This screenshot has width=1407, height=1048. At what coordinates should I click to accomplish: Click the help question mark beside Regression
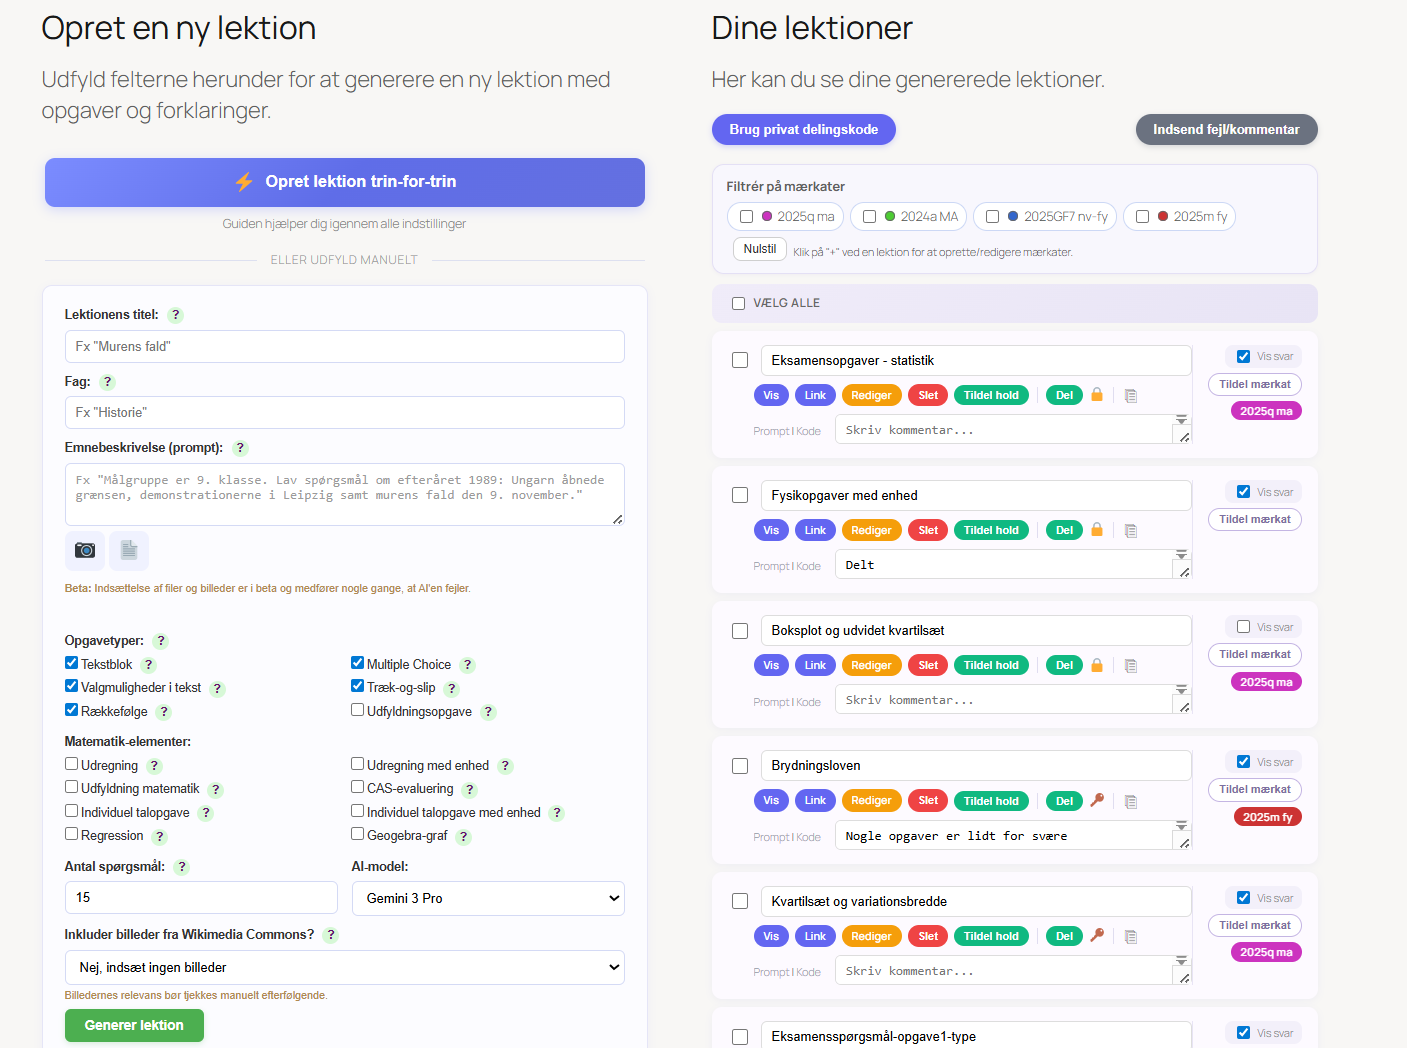pyautogui.click(x=160, y=837)
